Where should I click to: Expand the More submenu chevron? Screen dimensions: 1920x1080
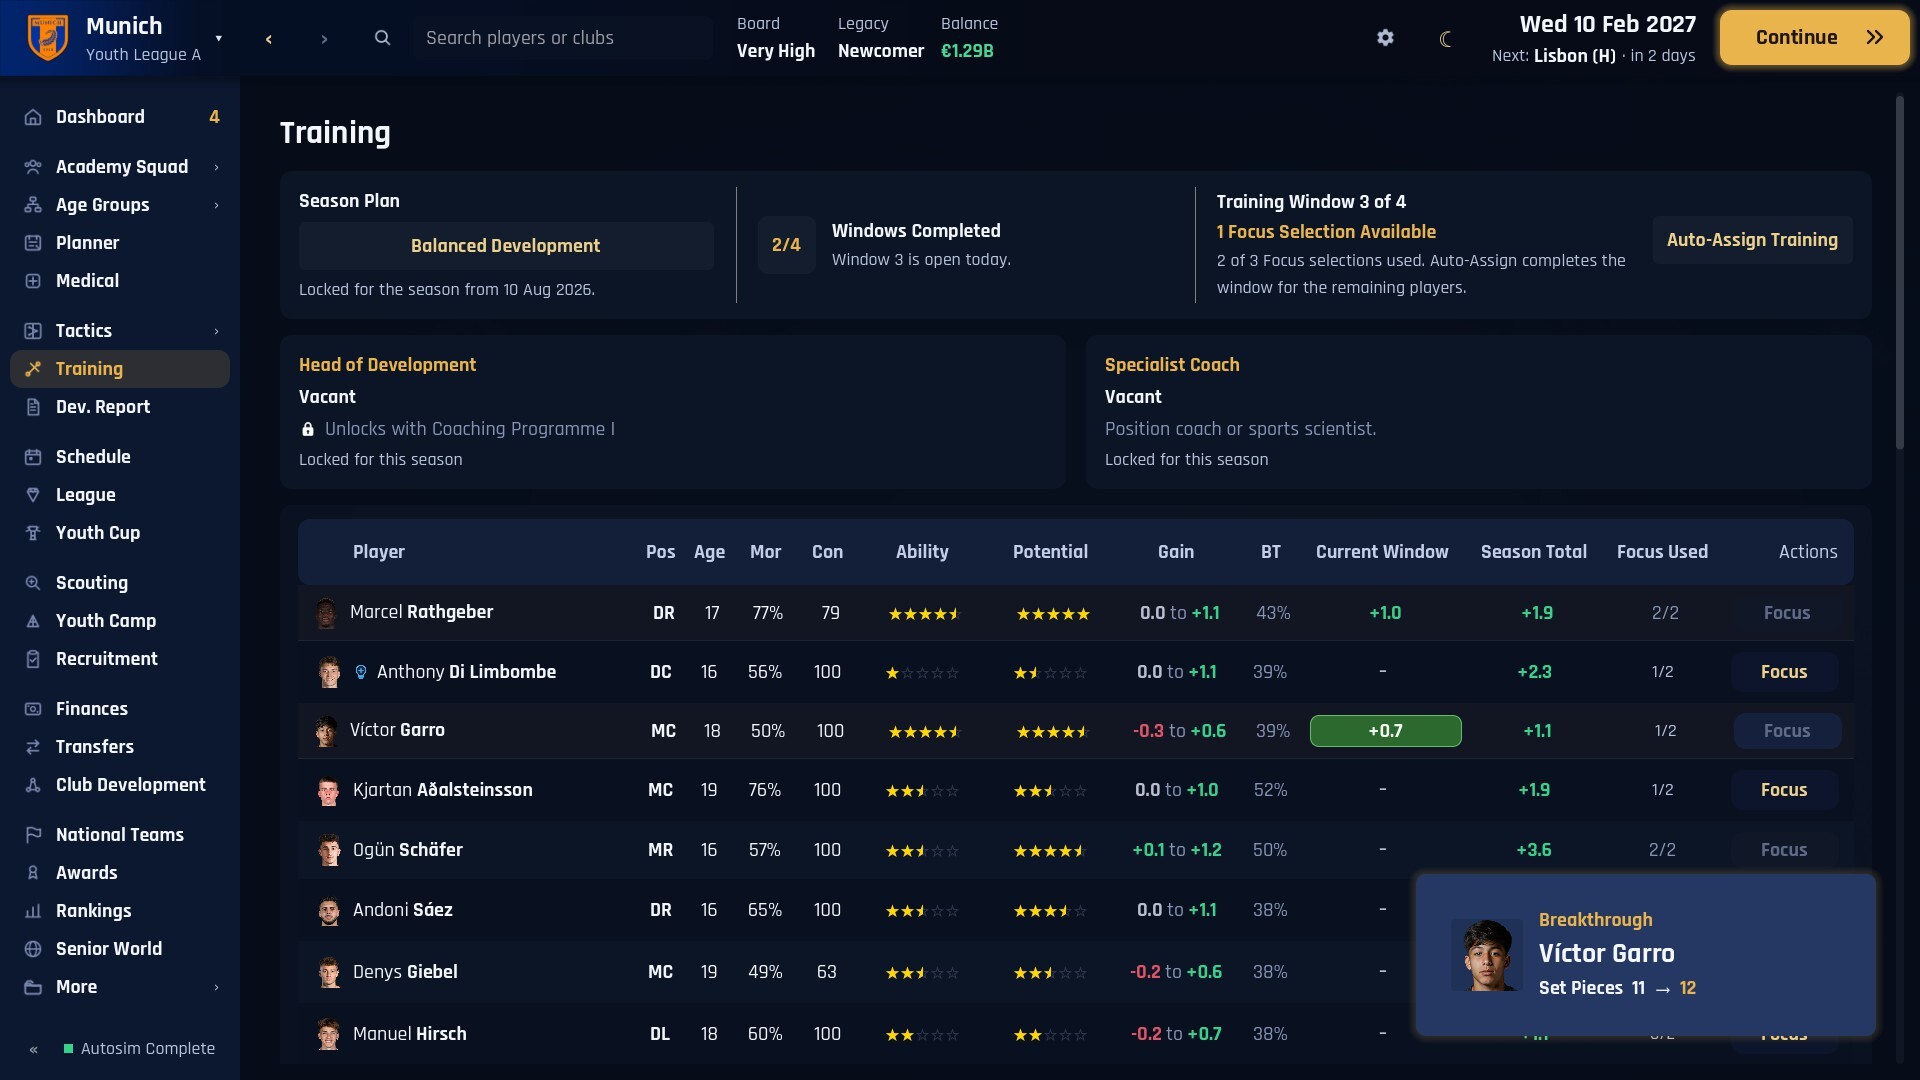[x=216, y=987]
